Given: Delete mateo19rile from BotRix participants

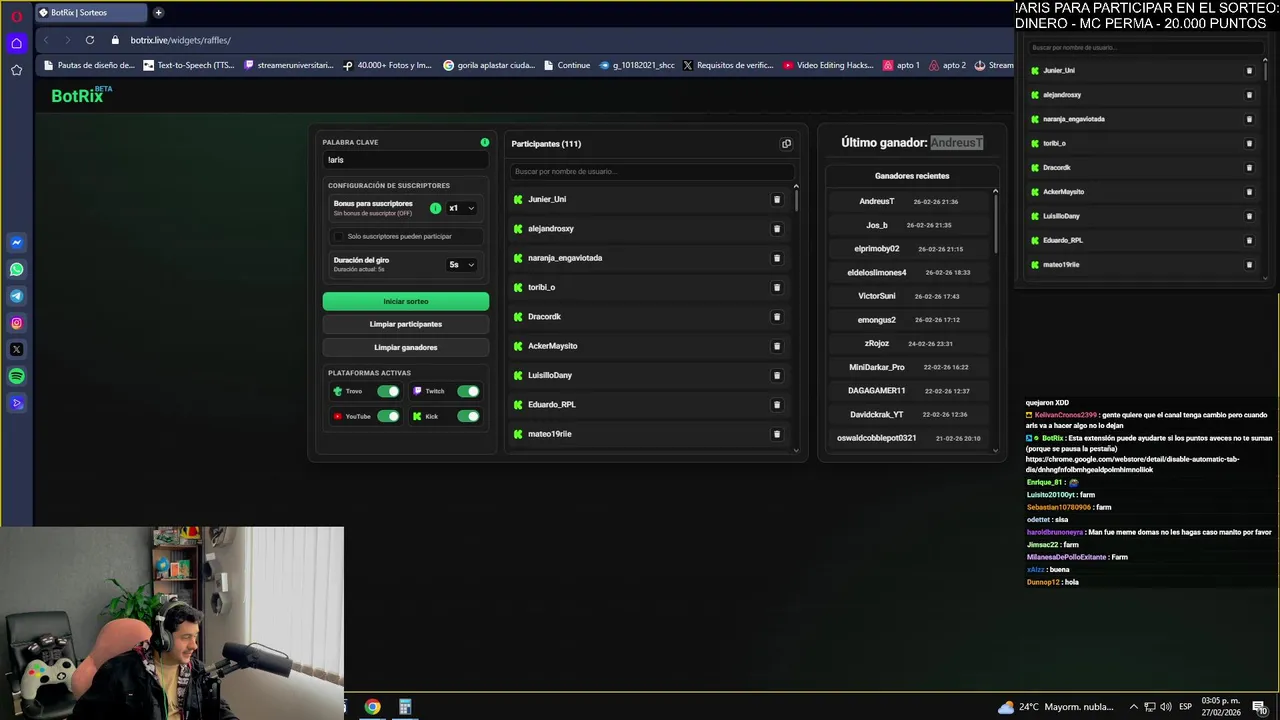Looking at the screenshot, I should point(777,434).
